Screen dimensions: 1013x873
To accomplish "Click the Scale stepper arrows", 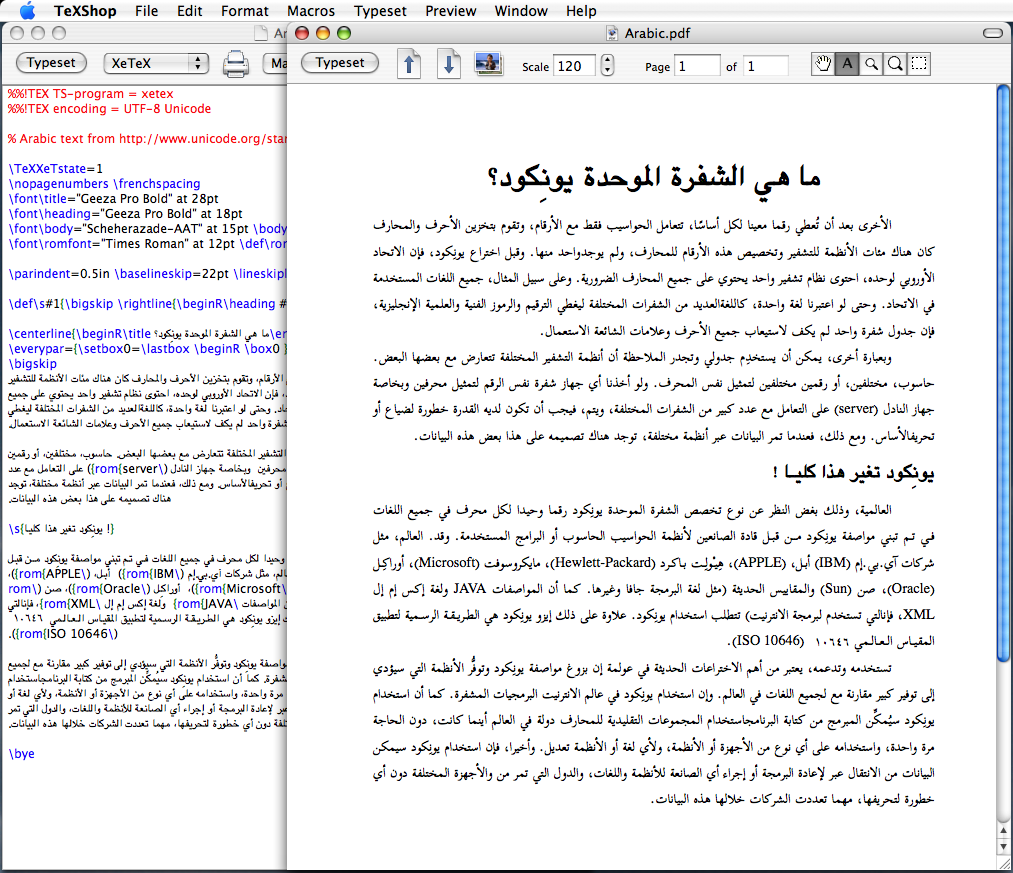I will point(607,65).
